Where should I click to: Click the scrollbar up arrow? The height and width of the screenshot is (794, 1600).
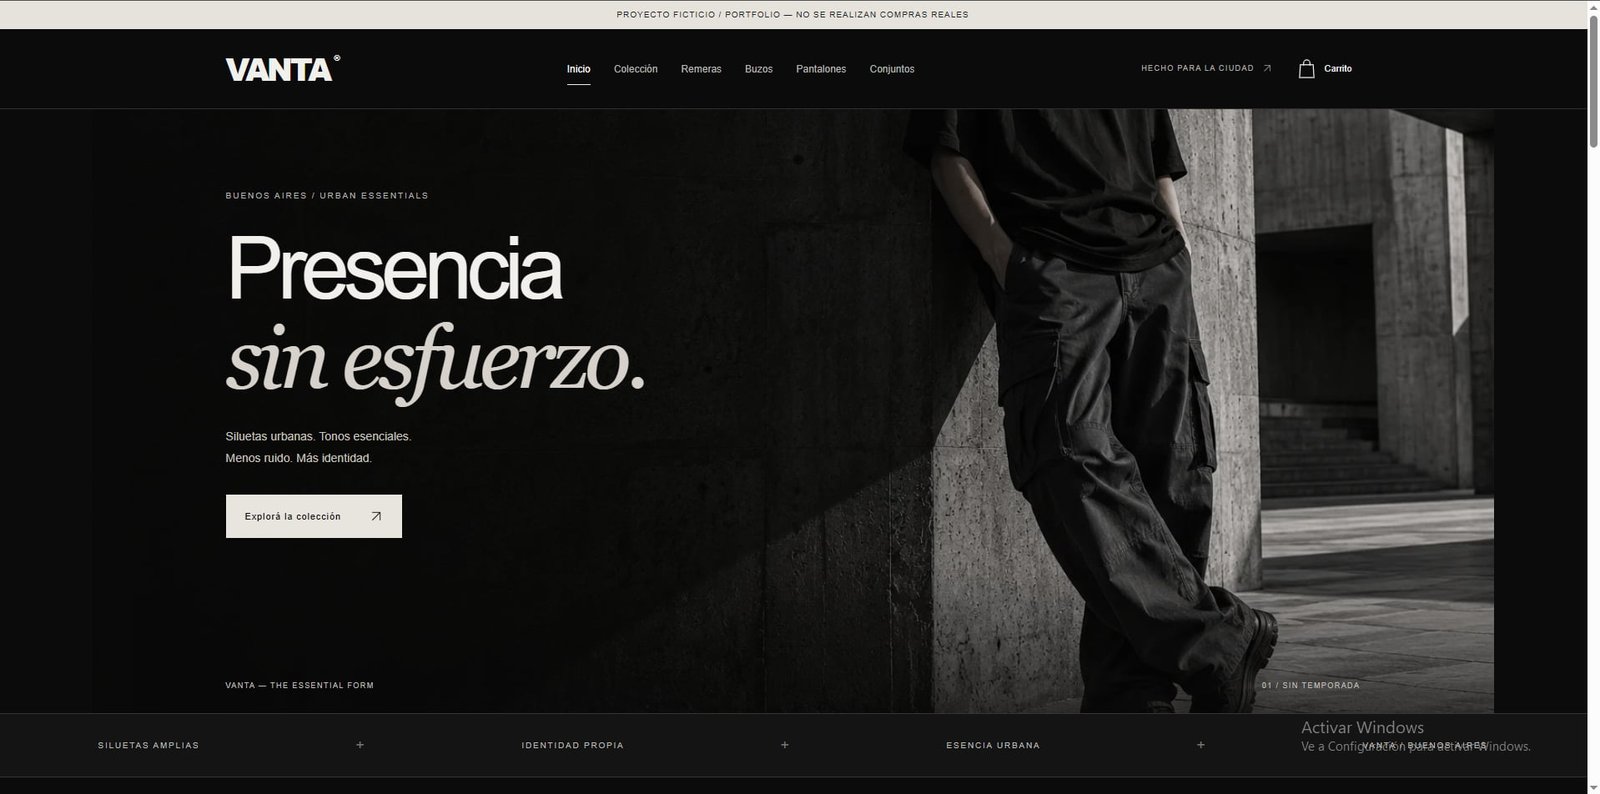click(1593, 6)
